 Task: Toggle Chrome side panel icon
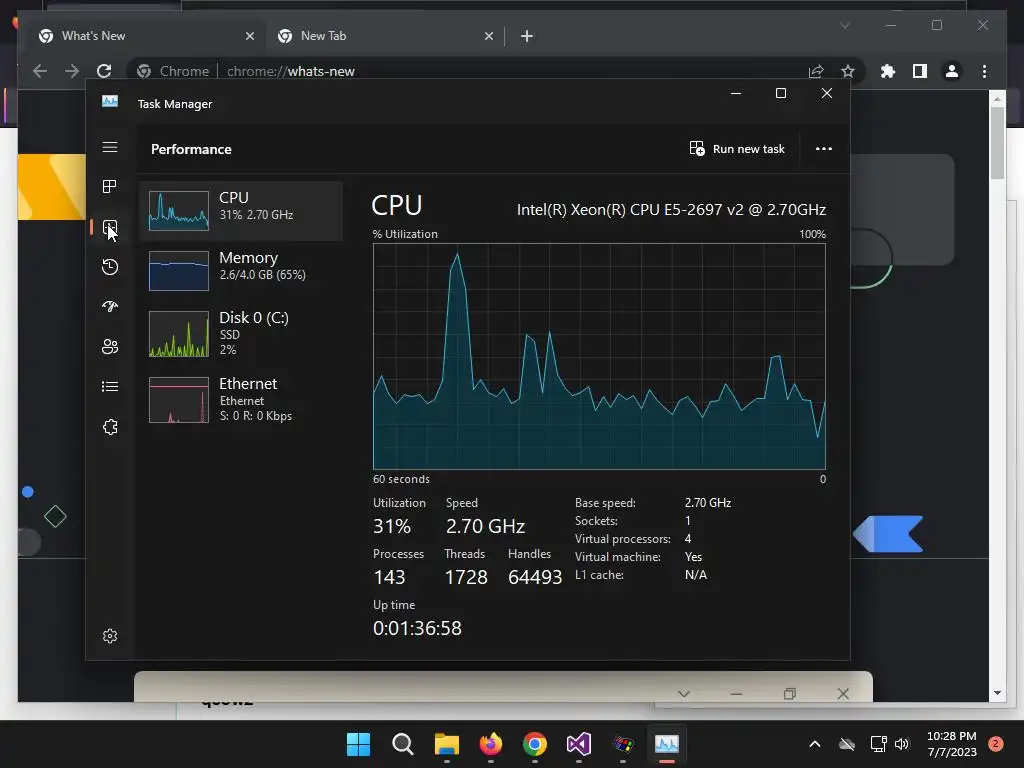(920, 71)
